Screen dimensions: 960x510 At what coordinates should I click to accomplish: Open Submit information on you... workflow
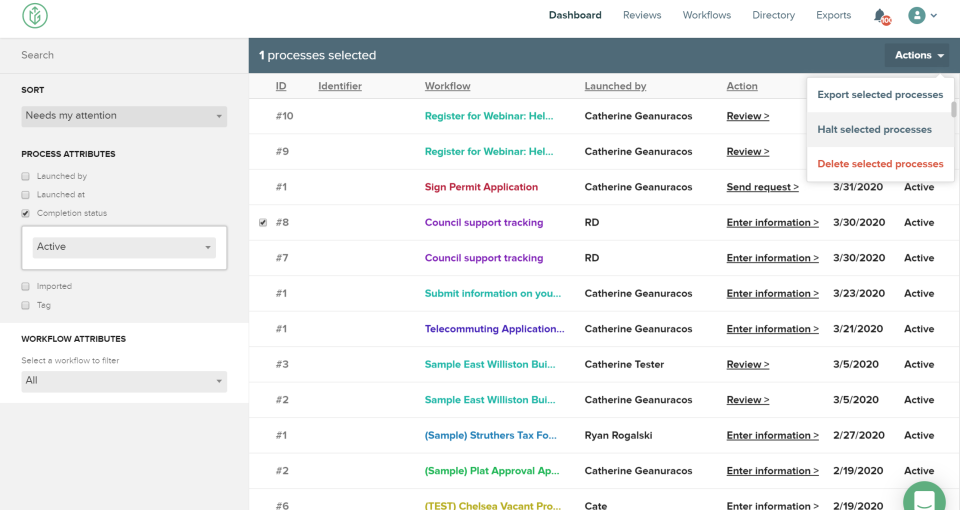point(493,294)
